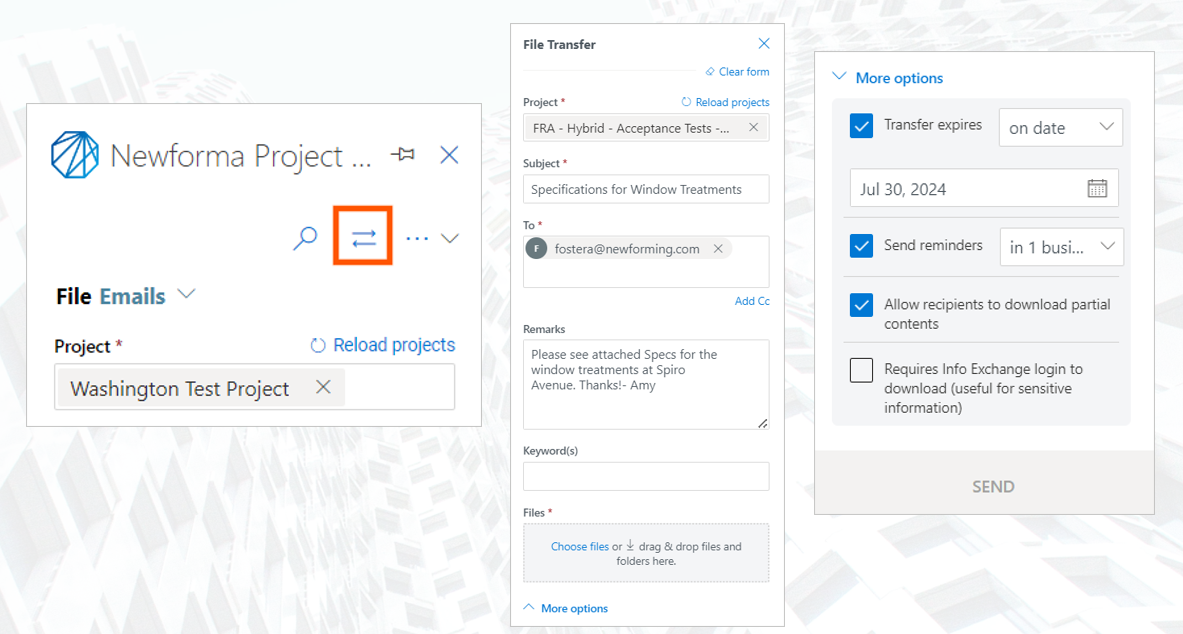Viewport: 1183px width, 634px height.
Task: Select the highlighted file transfer arrows icon
Action: 362,236
